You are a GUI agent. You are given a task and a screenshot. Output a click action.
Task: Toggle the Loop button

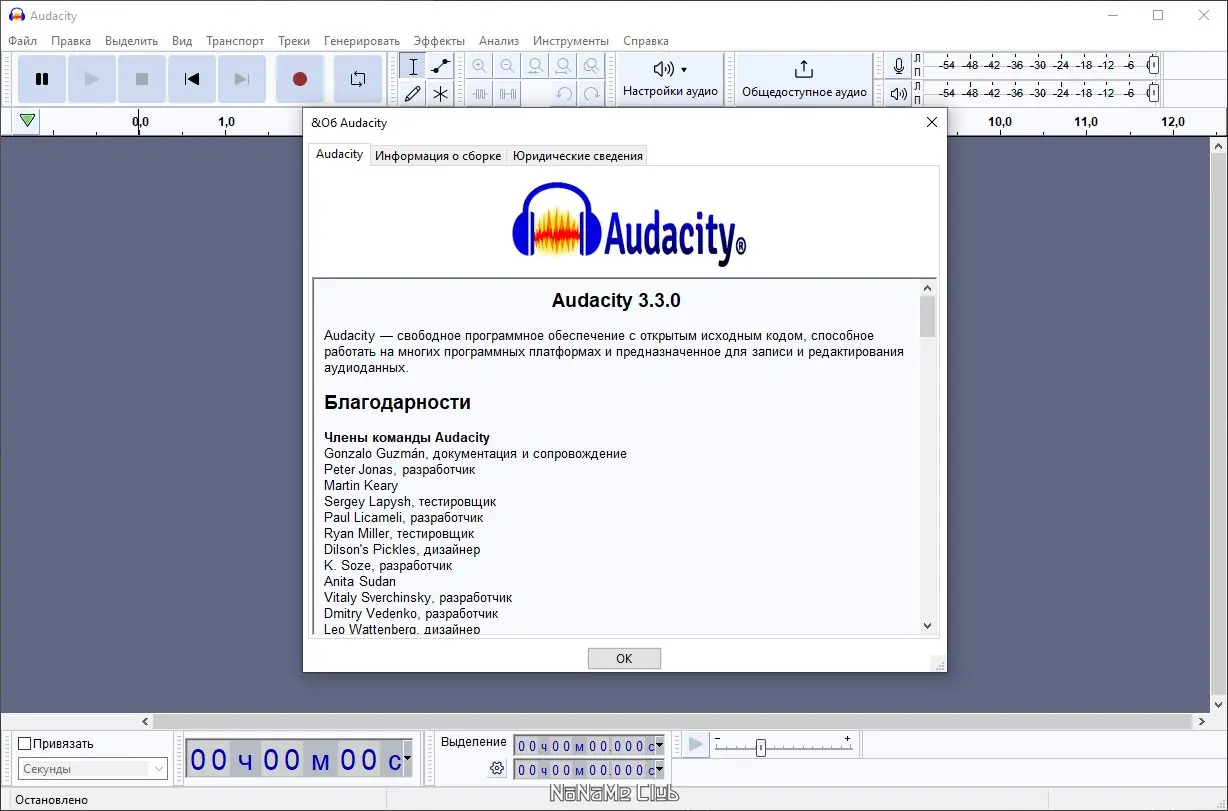click(x=358, y=79)
